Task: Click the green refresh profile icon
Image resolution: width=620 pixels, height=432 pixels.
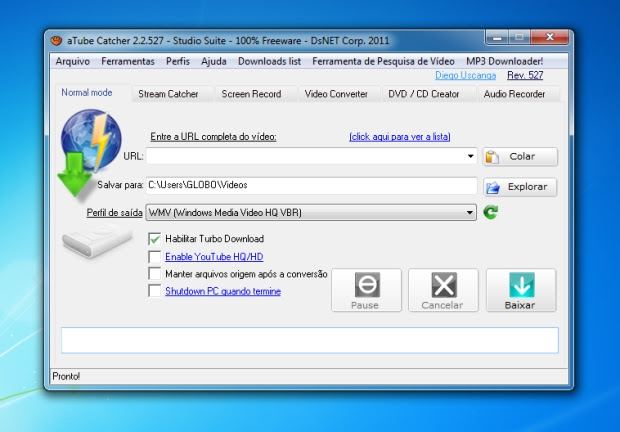Action: pyautogui.click(x=491, y=212)
